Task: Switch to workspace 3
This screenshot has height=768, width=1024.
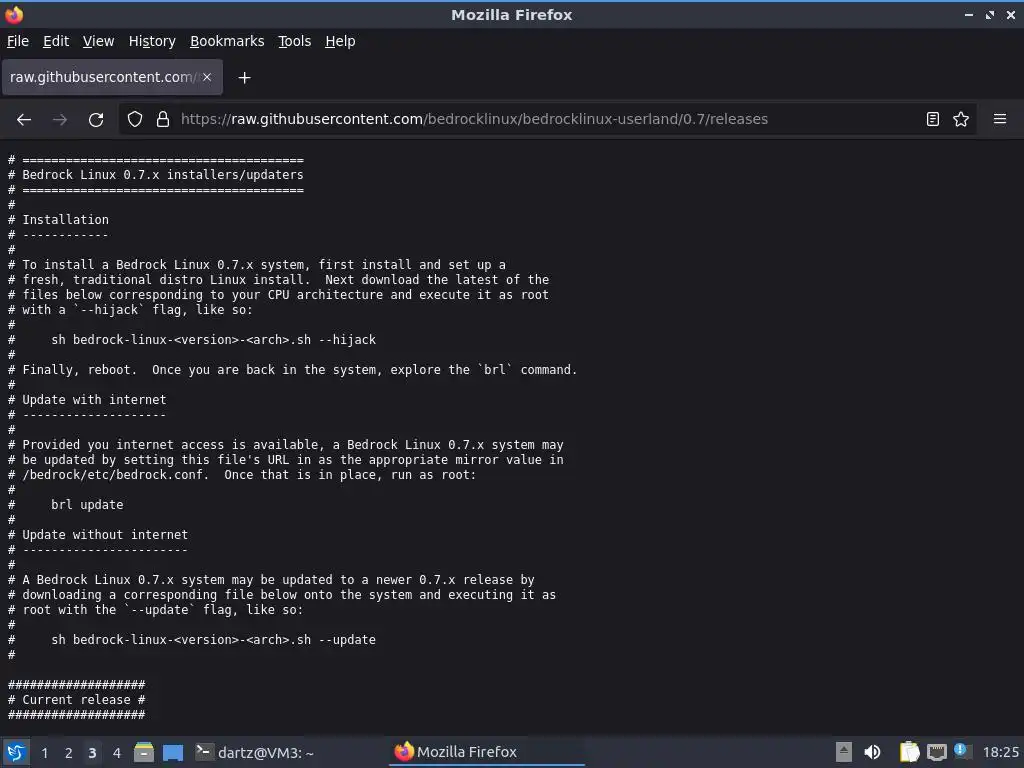Action: pos(92,753)
